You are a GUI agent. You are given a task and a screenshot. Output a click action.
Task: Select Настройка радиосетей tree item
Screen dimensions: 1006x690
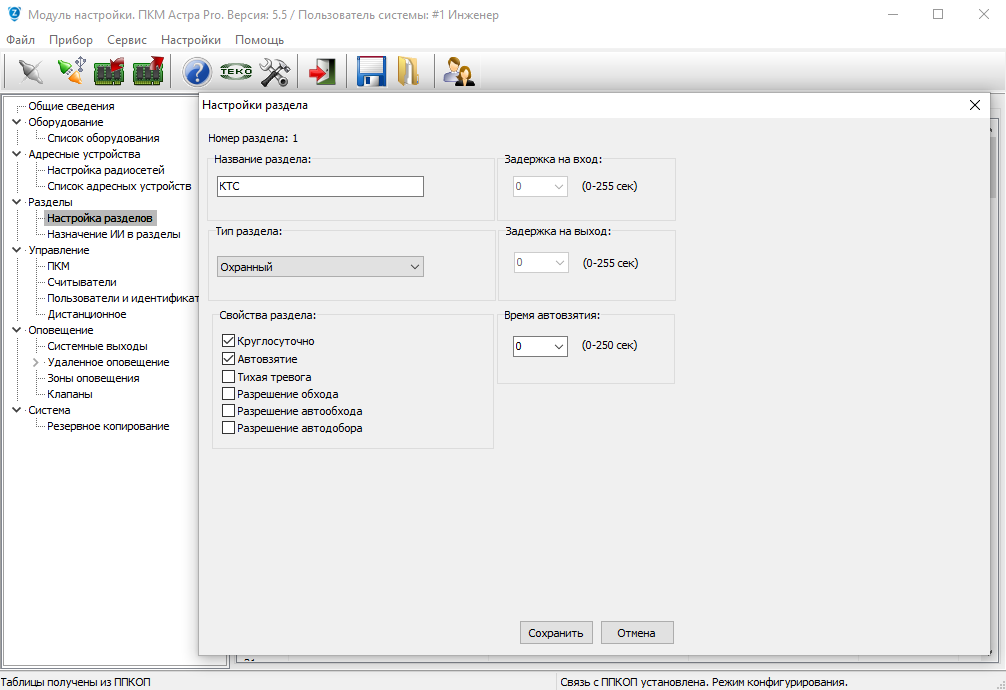pos(106,170)
